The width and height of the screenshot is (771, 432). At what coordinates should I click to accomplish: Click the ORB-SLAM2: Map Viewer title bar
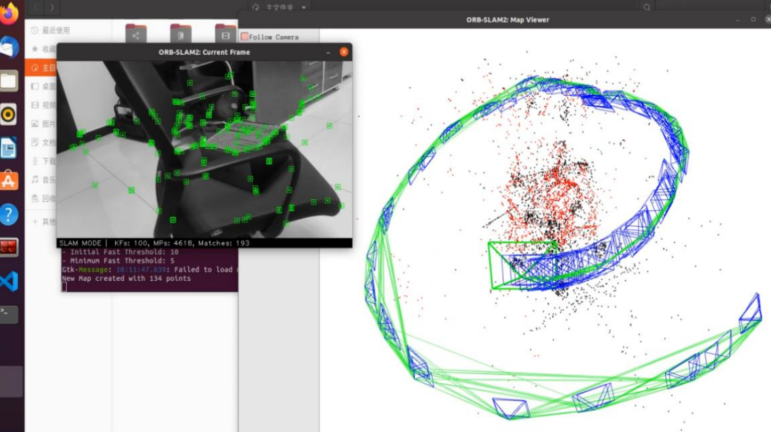click(x=507, y=20)
